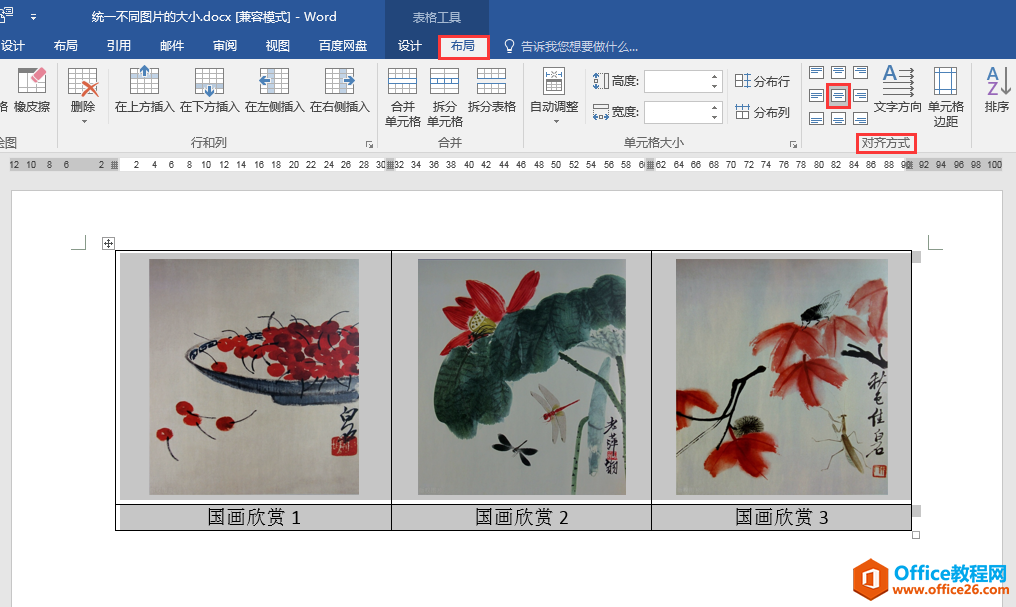Align cell content top left
This screenshot has width=1016, height=607.
coord(816,72)
